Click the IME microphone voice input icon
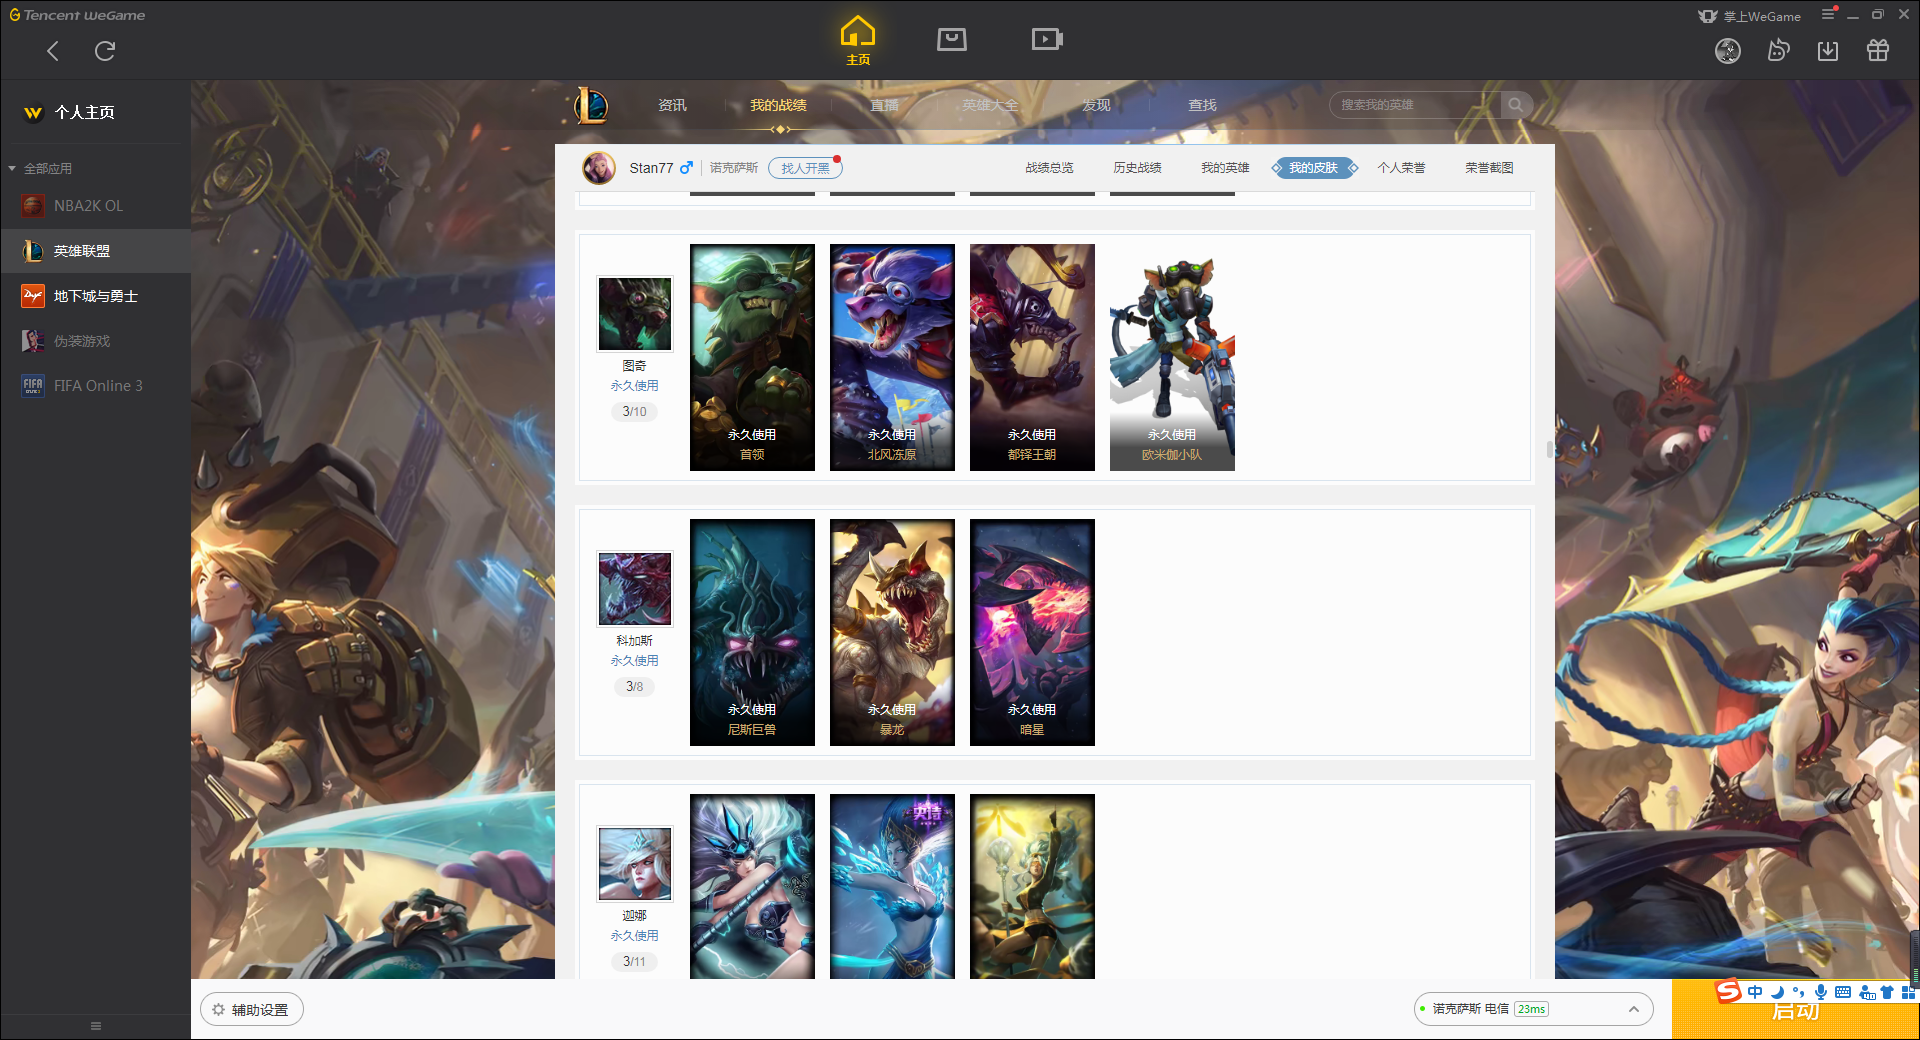 (1821, 992)
